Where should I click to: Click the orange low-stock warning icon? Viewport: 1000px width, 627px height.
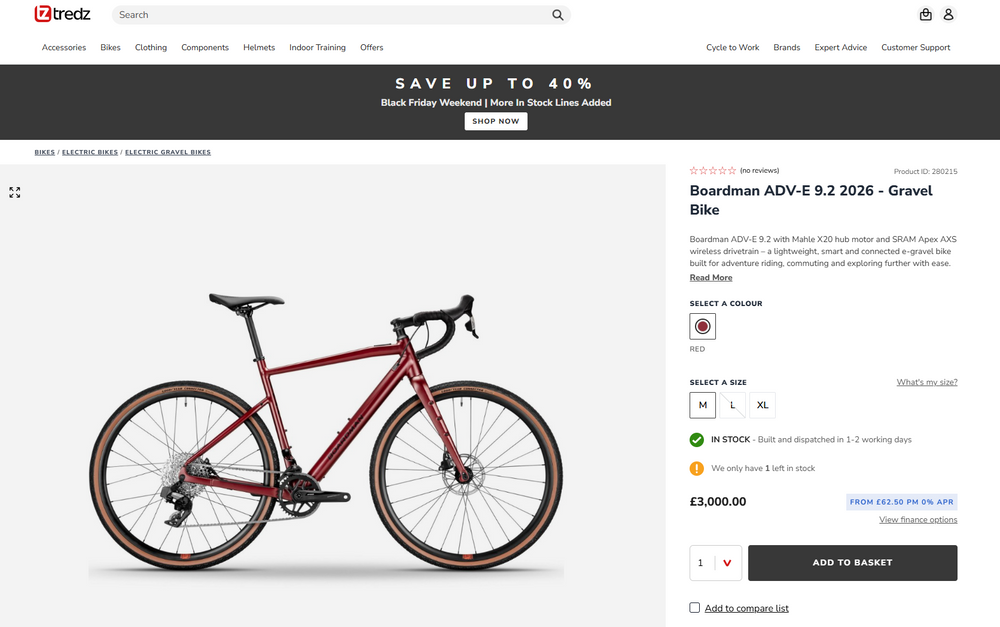[697, 468]
